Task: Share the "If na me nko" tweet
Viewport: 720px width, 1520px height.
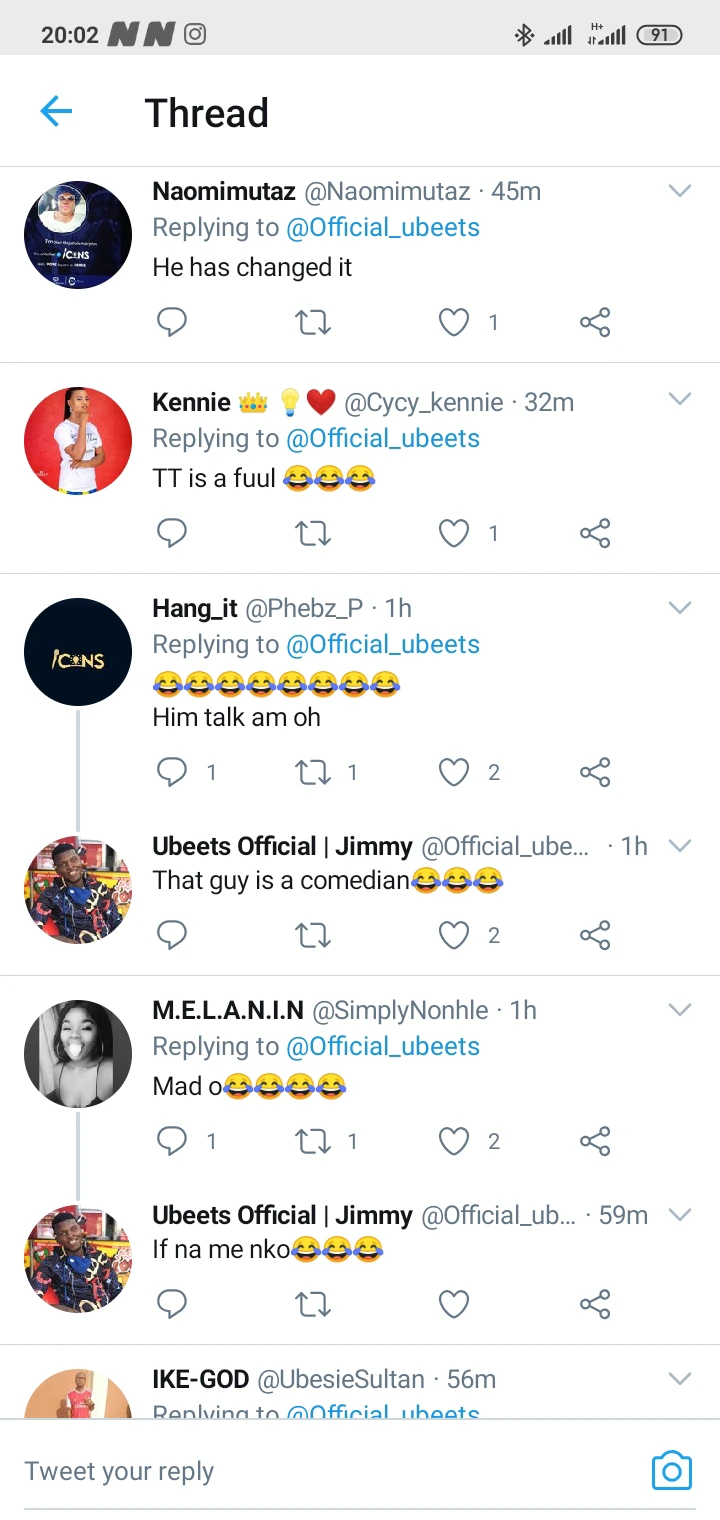Action: pyautogui.click(x=595, y=1304)
